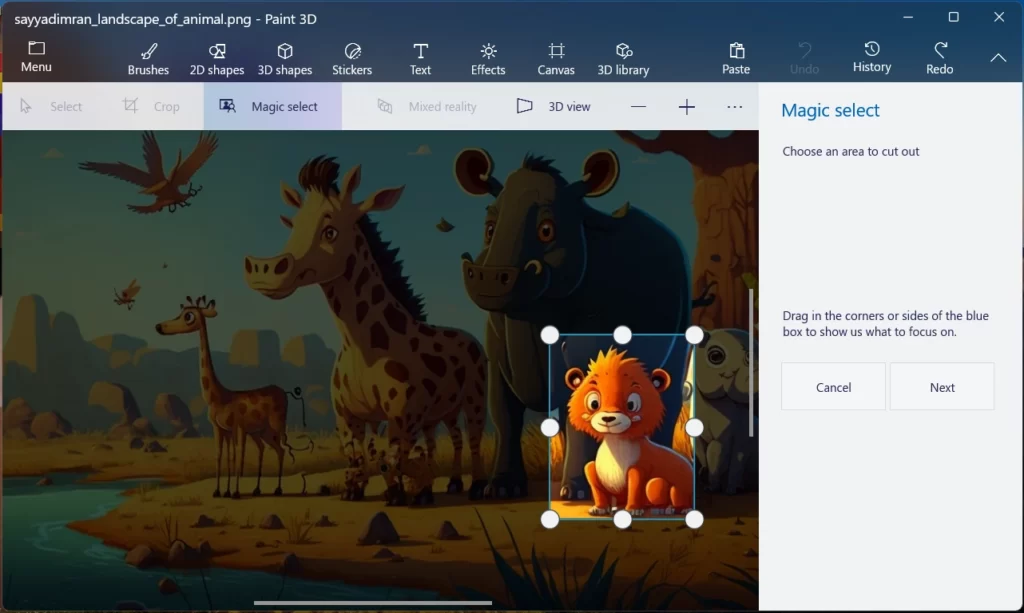Click the bottom-right selection handle
This screenshot has width=1024, height=613.
coord(694,520)
